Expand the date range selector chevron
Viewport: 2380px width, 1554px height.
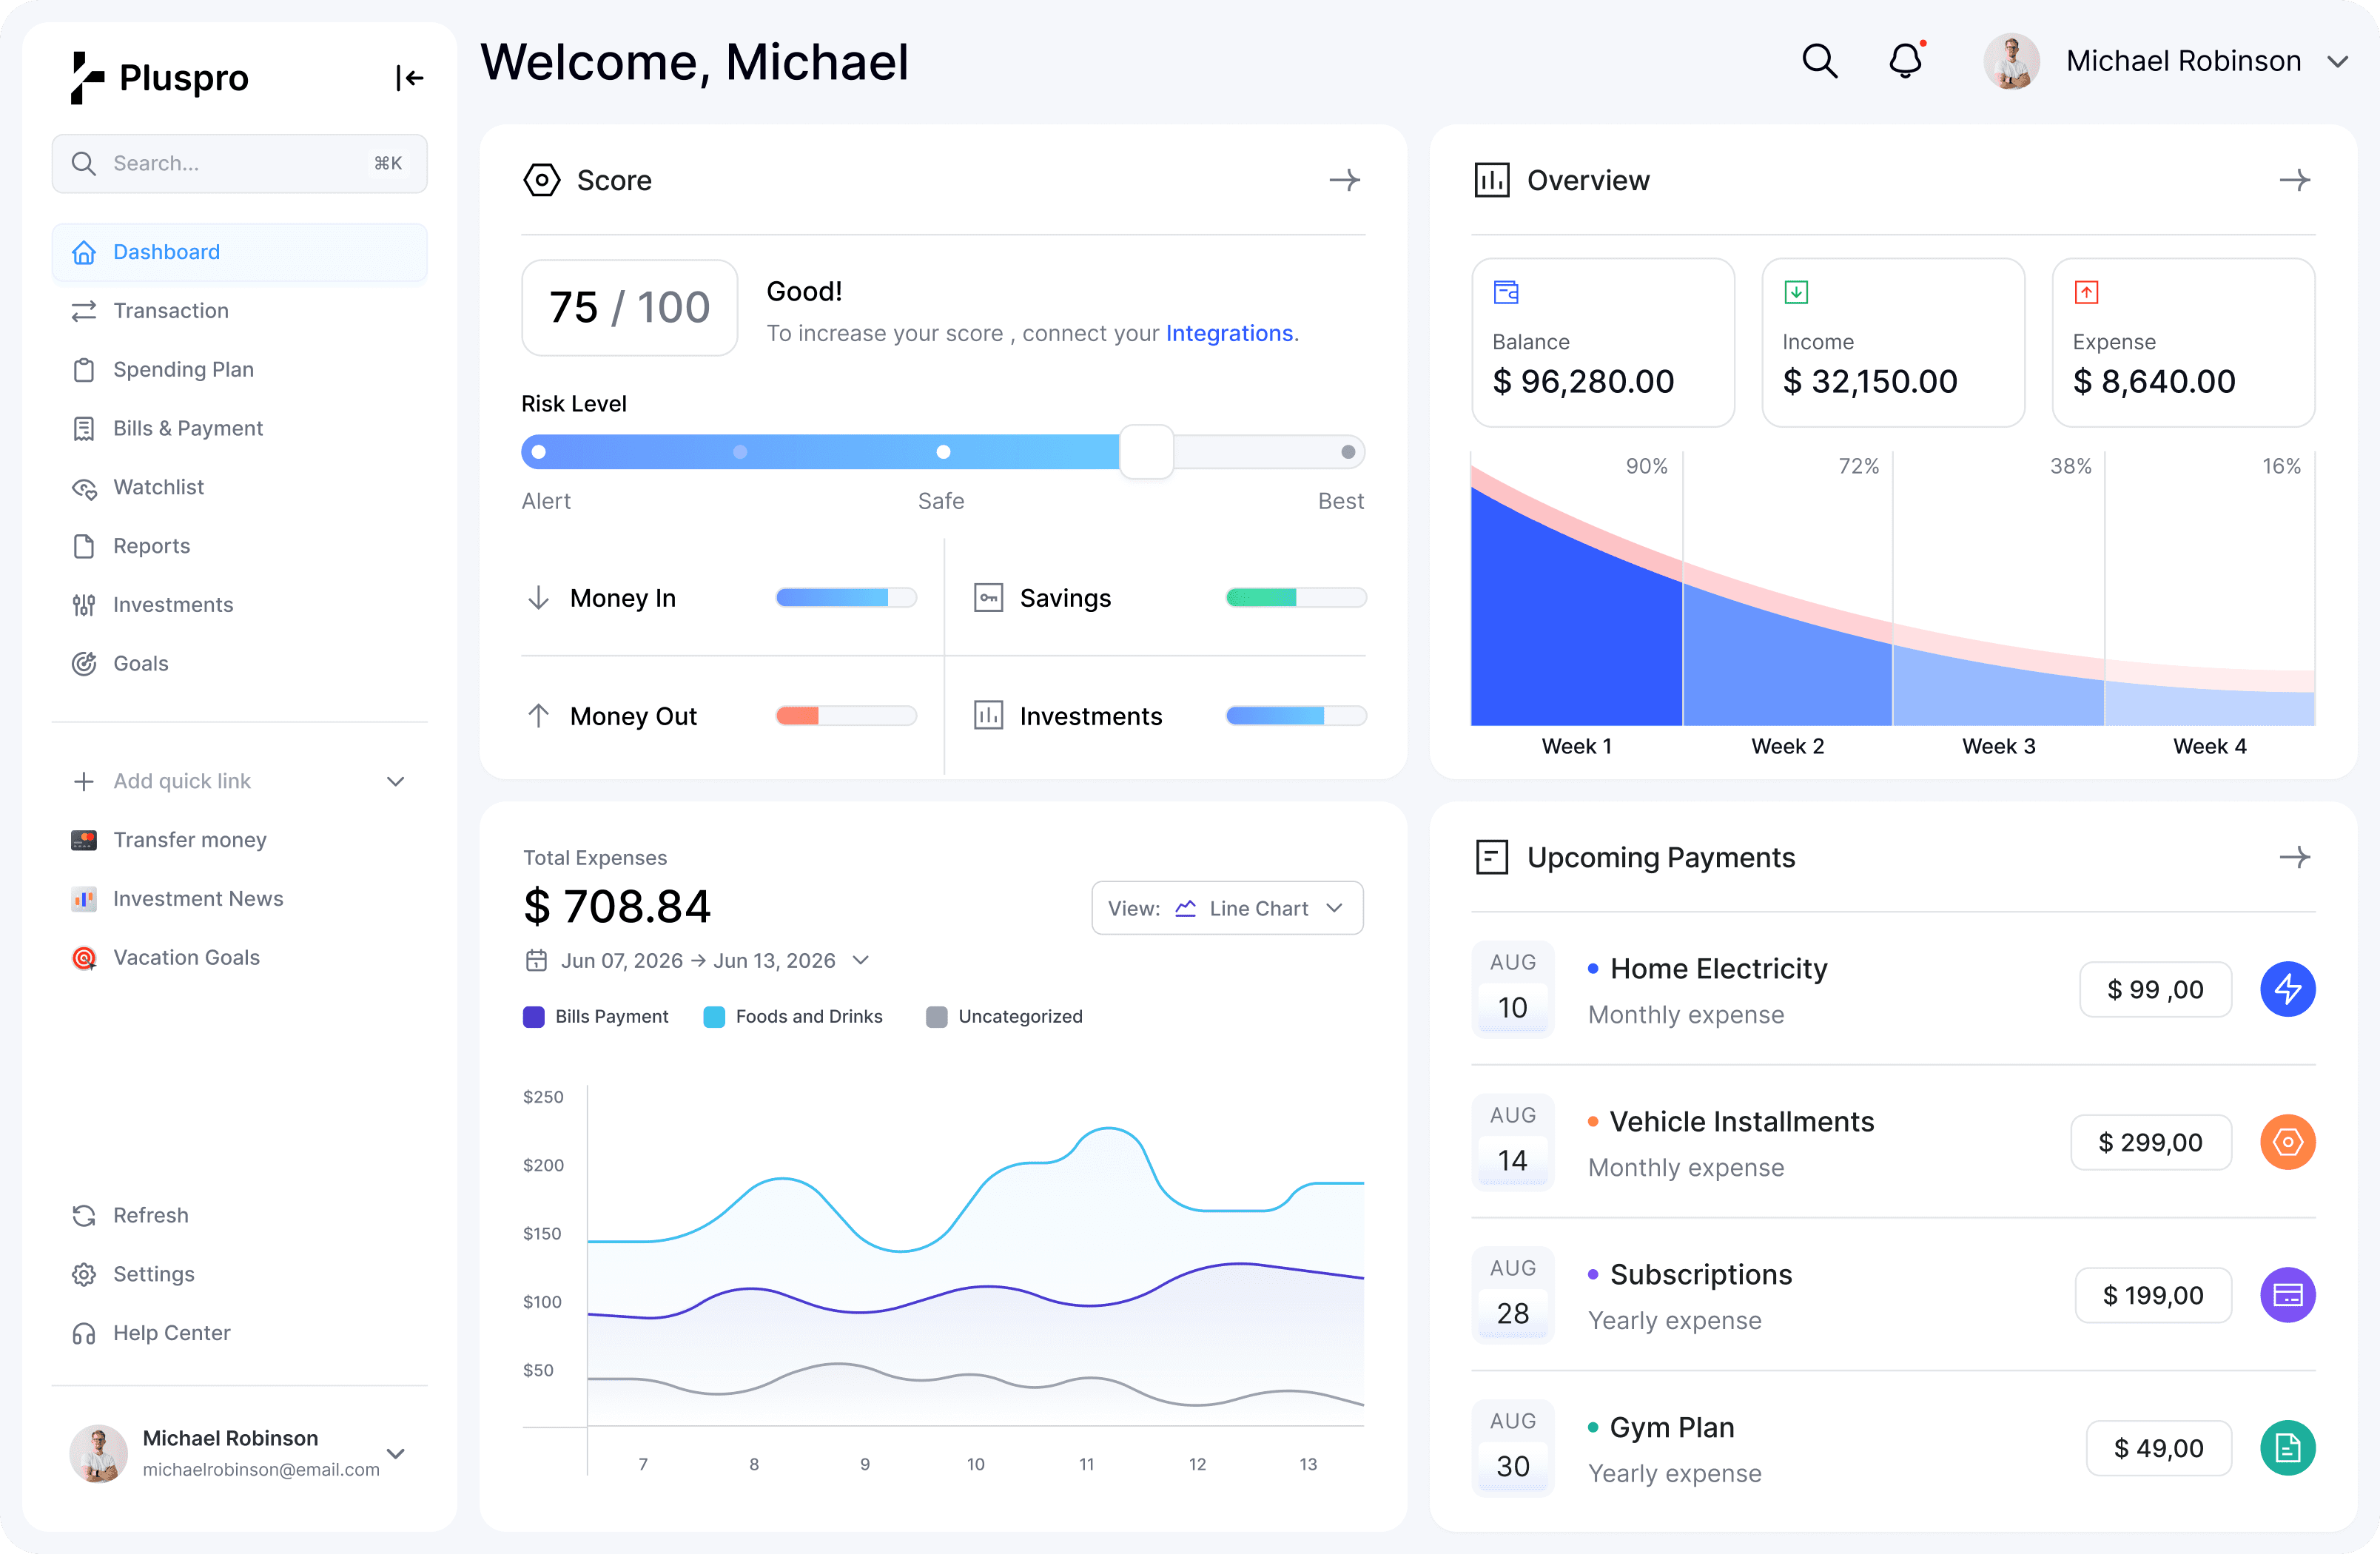click(x=861, y=960)
